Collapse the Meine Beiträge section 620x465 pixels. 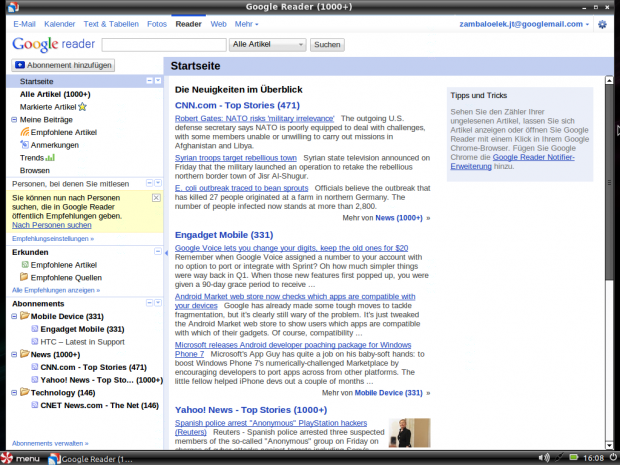[15, 119]
